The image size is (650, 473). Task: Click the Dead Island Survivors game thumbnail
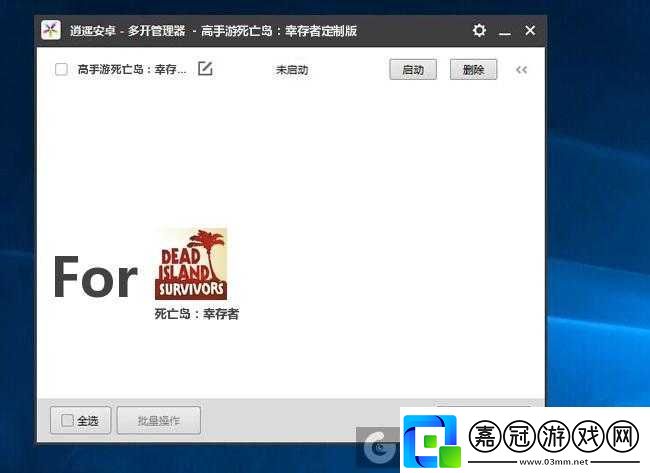(191, 264)
